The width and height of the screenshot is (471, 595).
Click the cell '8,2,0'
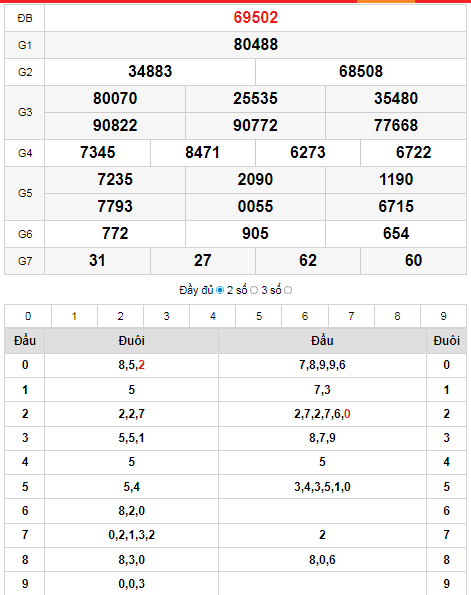132,511
